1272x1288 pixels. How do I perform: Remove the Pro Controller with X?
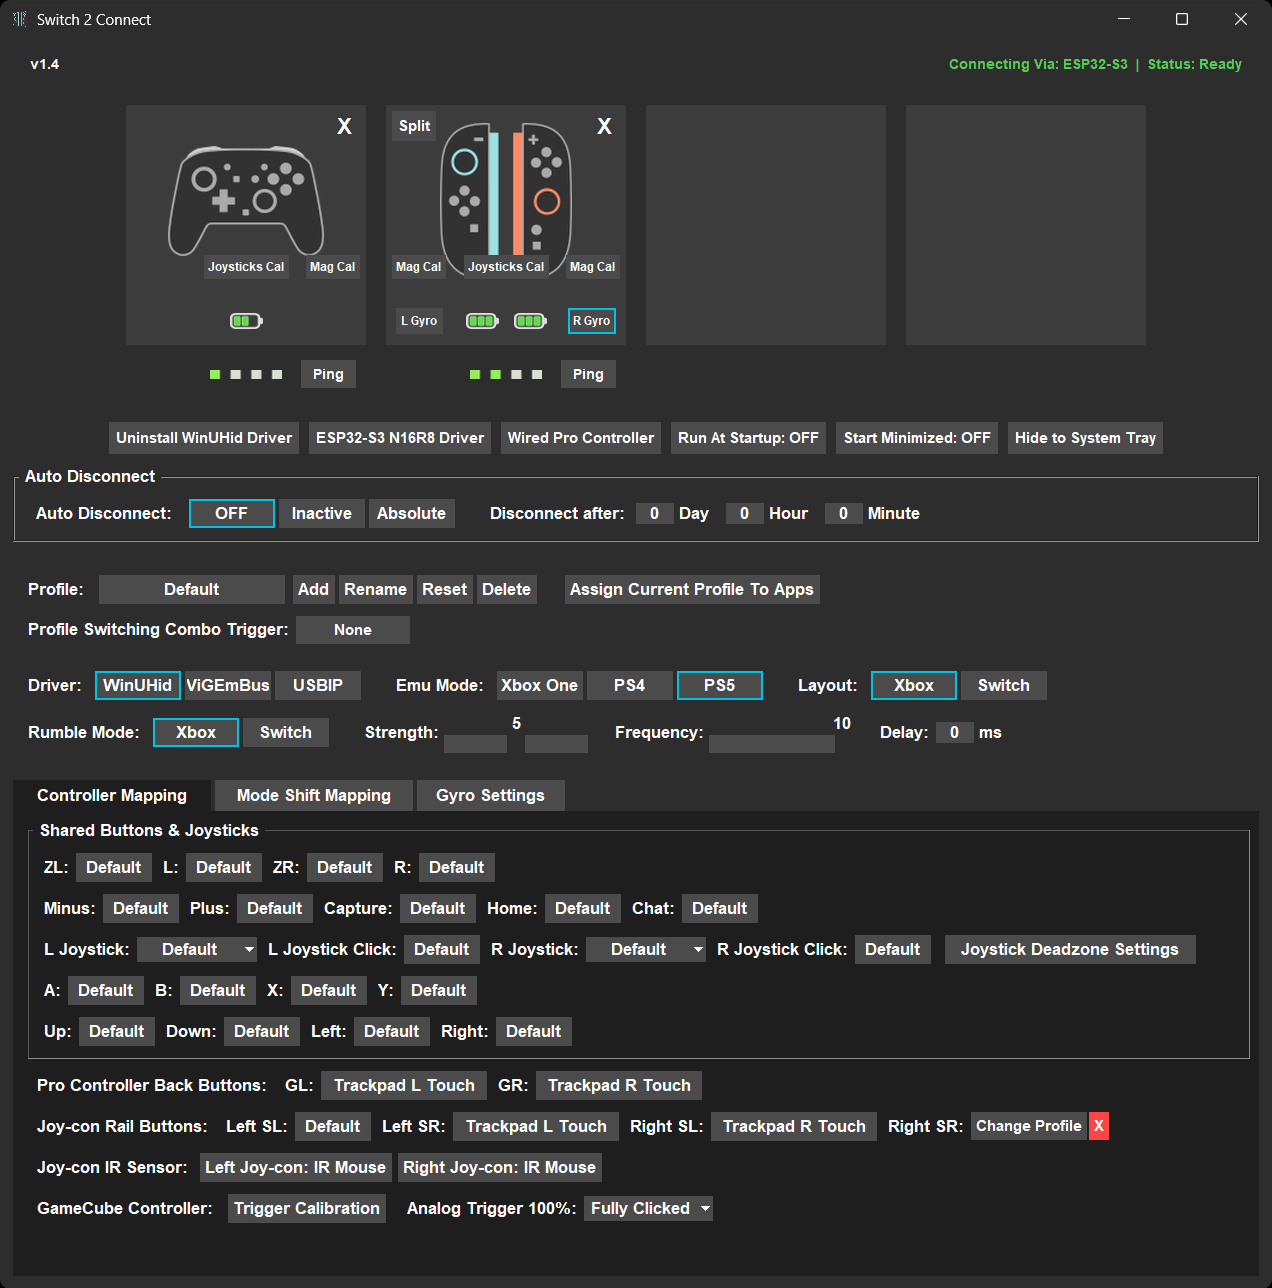click(x=344, y=126)
